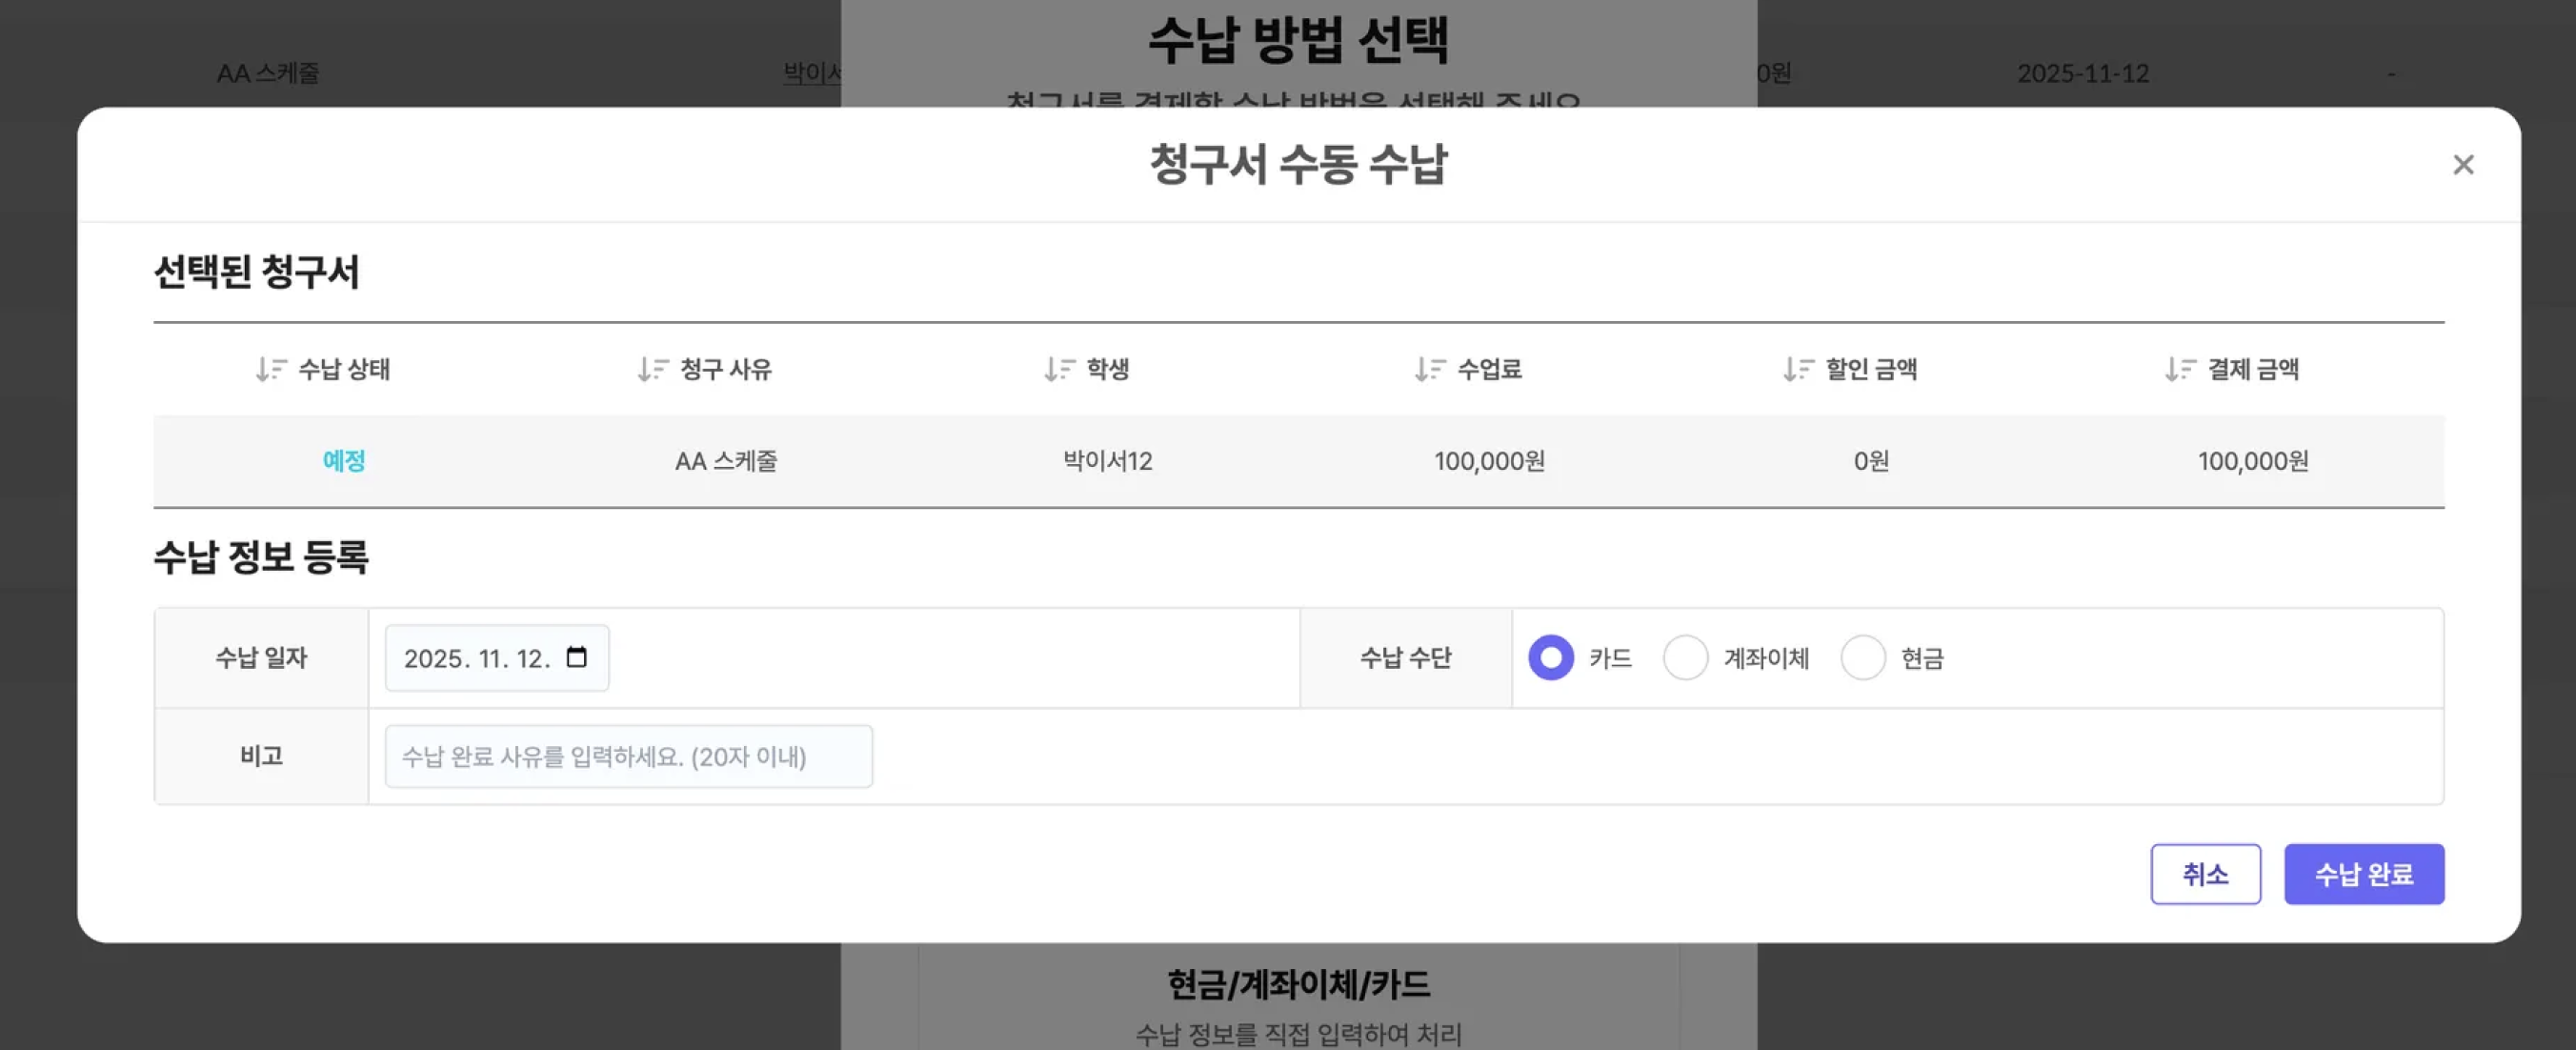Screen dimensions: 2576x1050
Task: Click the 수납 일자 date input
Action: pos(476,658)
